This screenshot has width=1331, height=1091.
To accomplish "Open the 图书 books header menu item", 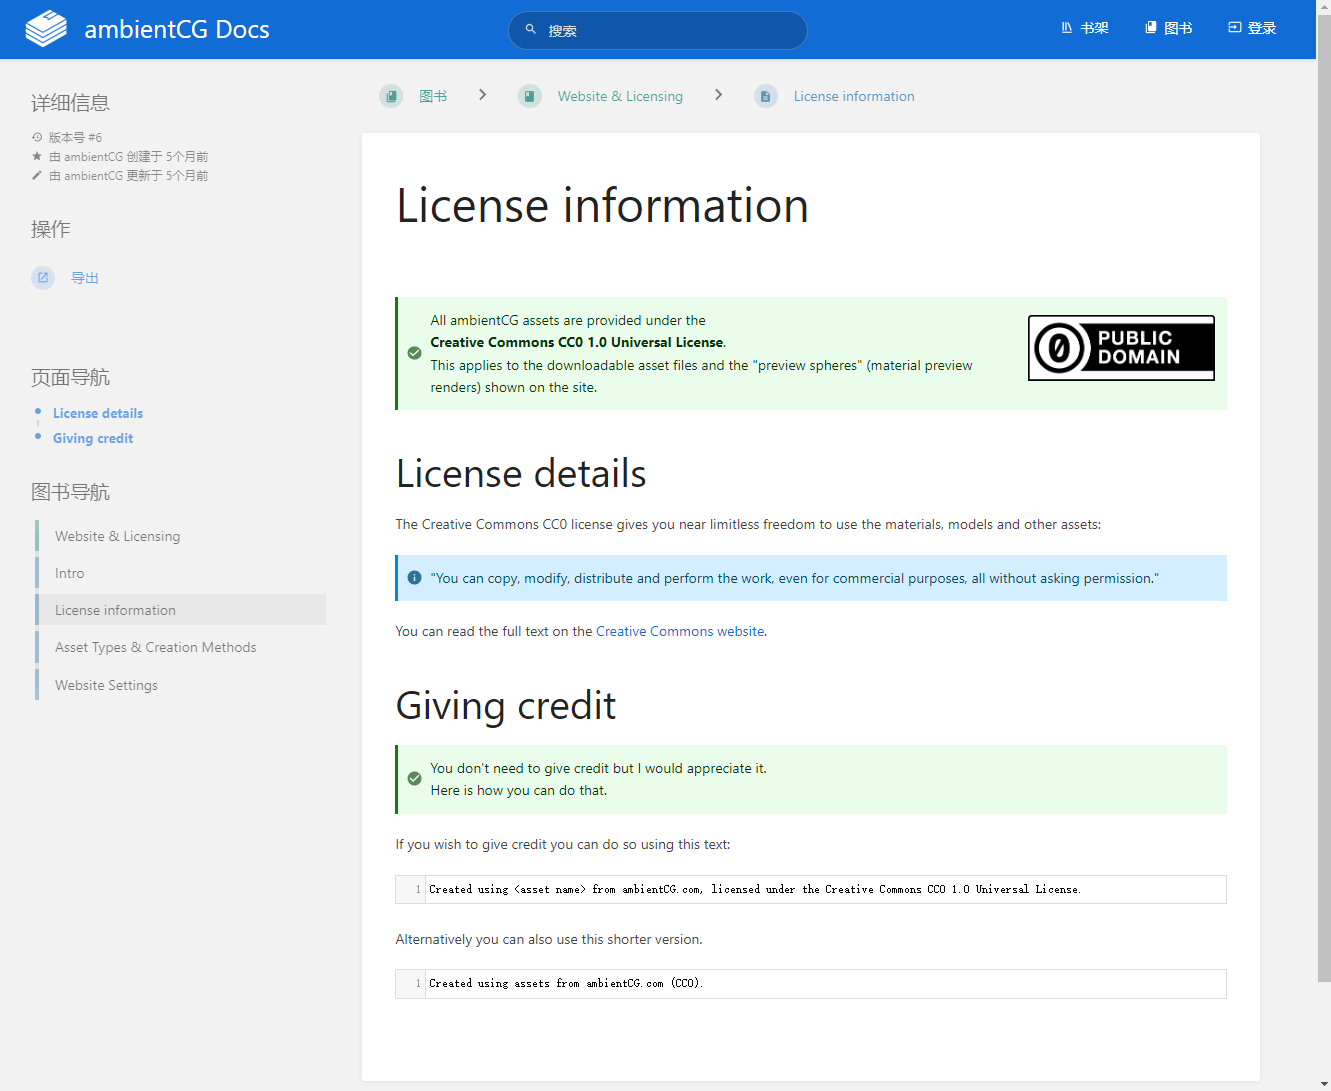I will (x=1169, y=28).
